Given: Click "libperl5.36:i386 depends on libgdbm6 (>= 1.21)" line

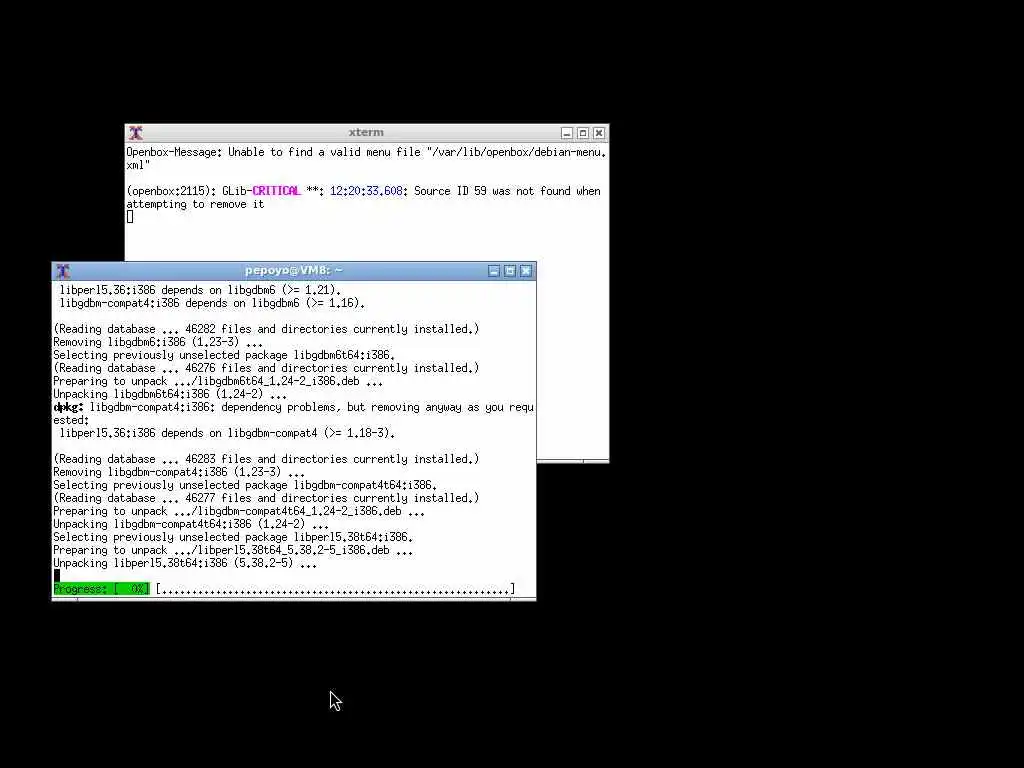Looking at the screenshot, I should (x=200, y=290).
